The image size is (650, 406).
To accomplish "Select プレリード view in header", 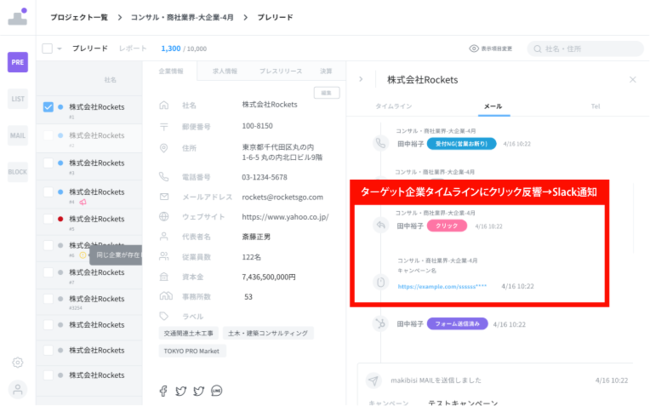I will (90, 49).
